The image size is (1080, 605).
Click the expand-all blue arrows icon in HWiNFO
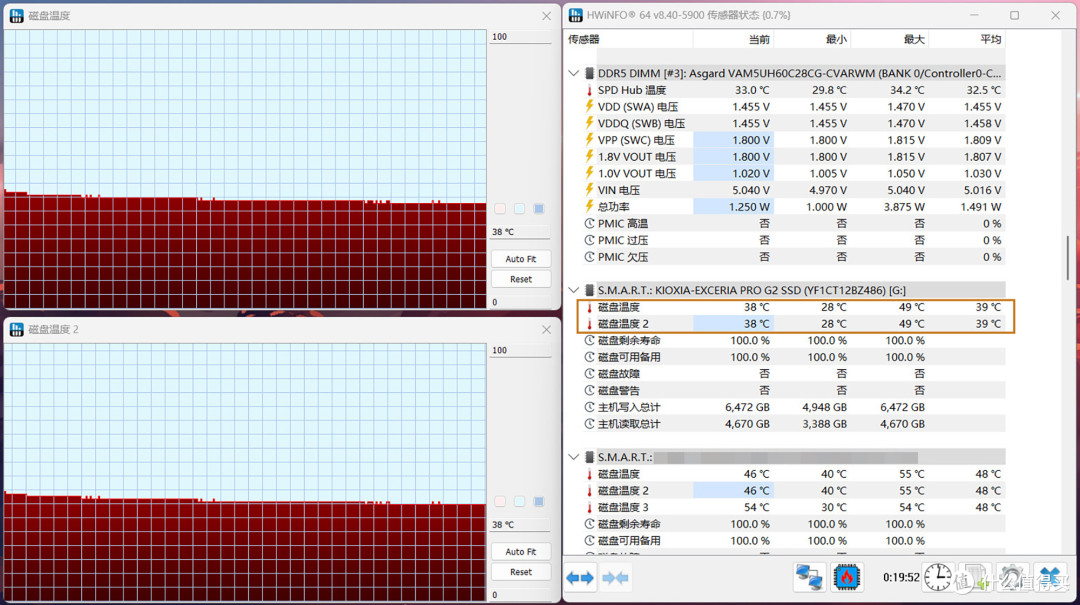coord(580,577)
